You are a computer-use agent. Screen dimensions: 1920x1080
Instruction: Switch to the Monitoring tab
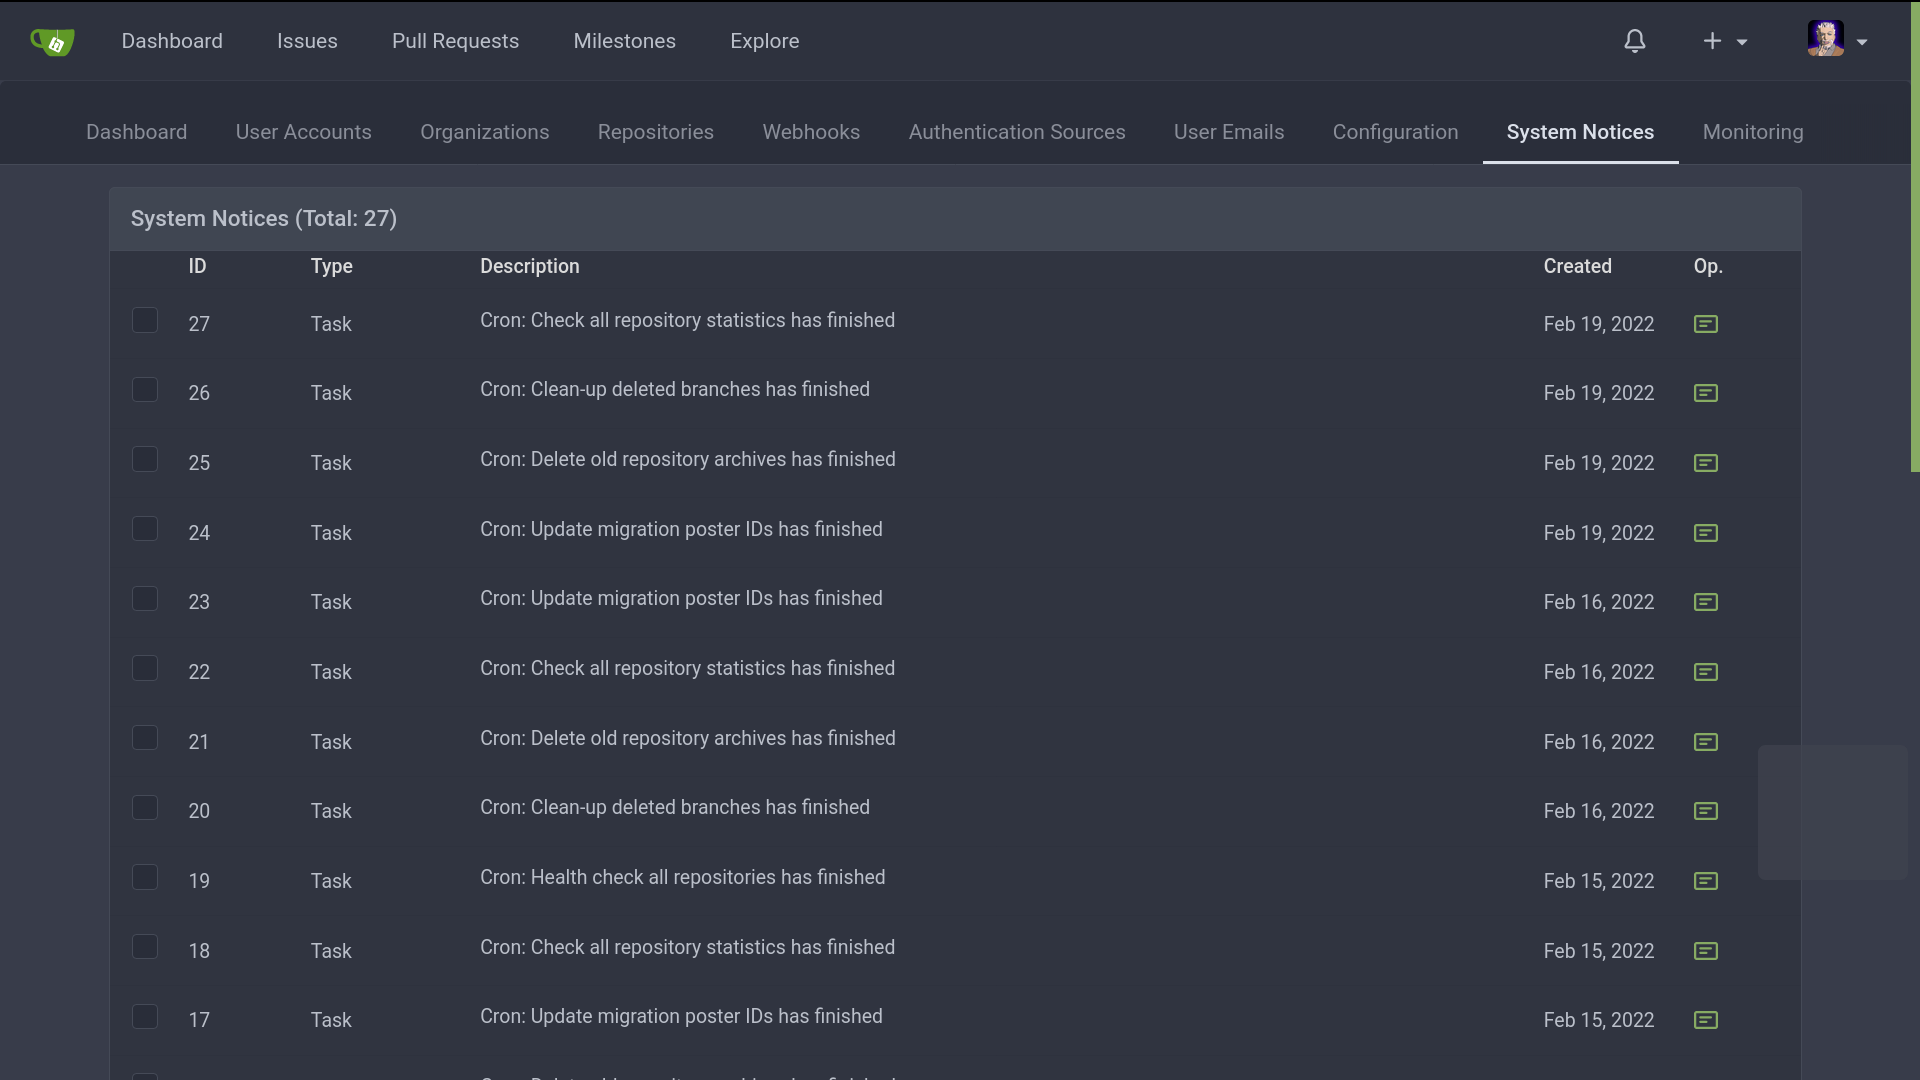click(x=1752, y=132)
